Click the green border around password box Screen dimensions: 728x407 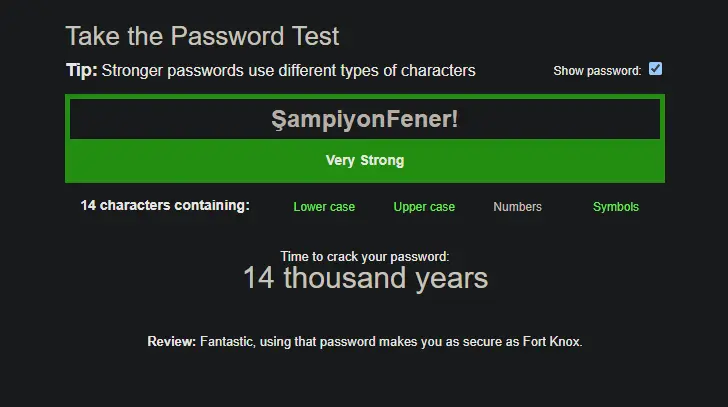(365, 97)
